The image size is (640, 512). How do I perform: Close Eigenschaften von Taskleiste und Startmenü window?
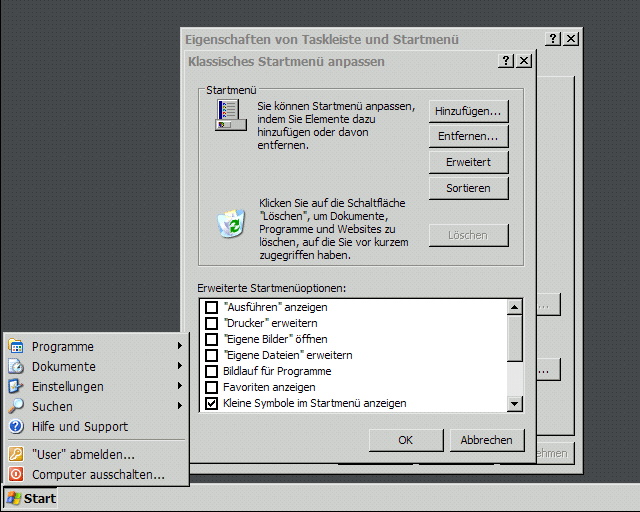571,39
